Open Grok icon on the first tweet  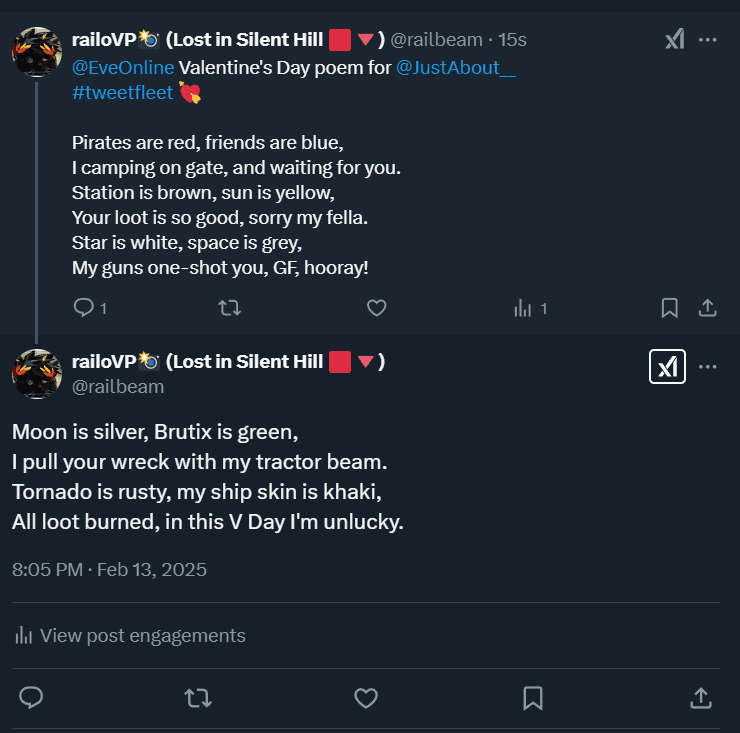pos(675,40)
